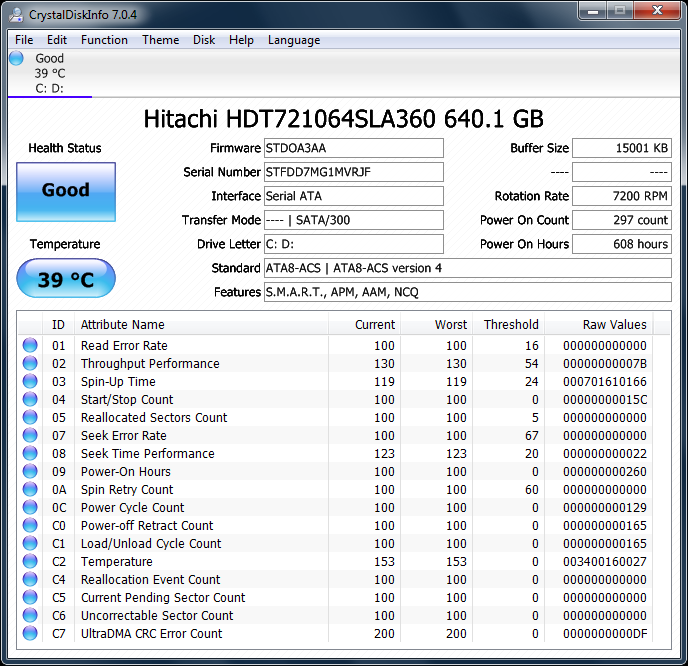This screenshot has height=666, width=688.
Task: Click the status orb for UltraDMA CRC Error Count
Action: pos(30,634)
